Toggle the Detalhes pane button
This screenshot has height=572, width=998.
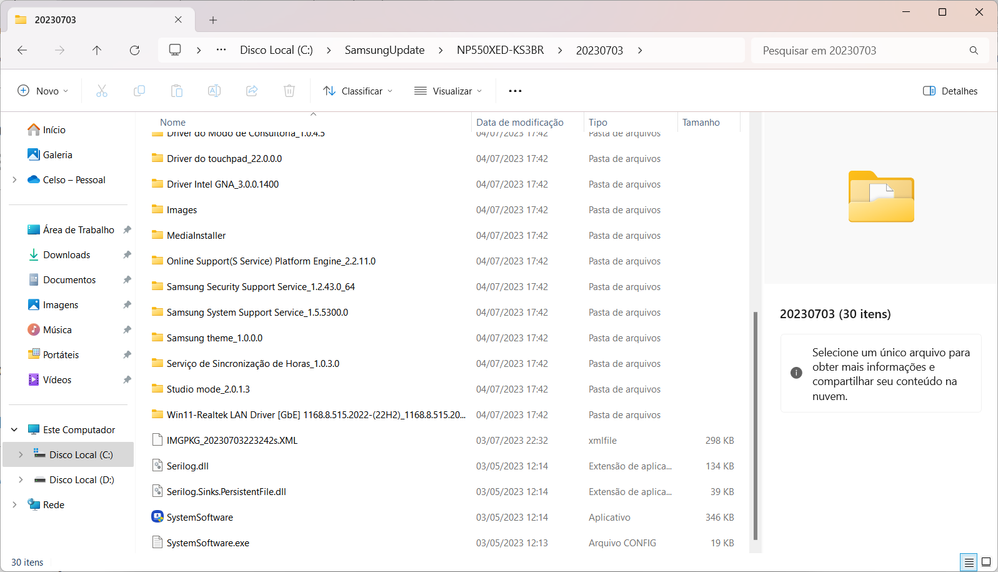pyautogui.click(x=950, y=91)
